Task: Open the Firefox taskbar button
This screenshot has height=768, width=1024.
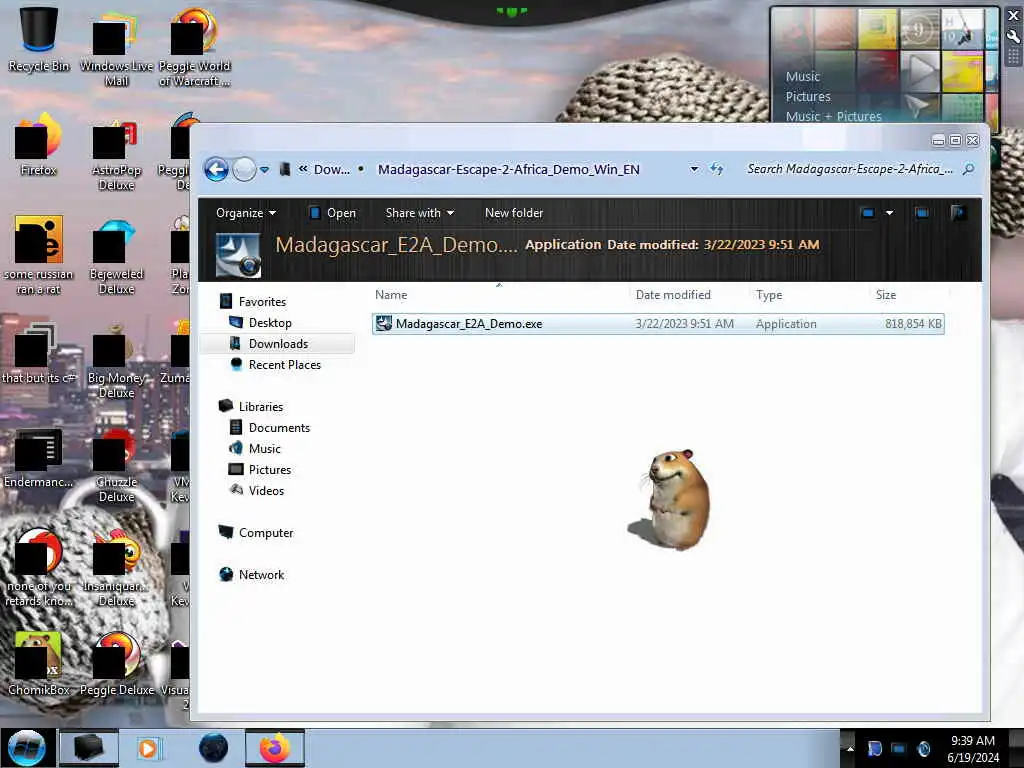Action: (x=275, y=748)
